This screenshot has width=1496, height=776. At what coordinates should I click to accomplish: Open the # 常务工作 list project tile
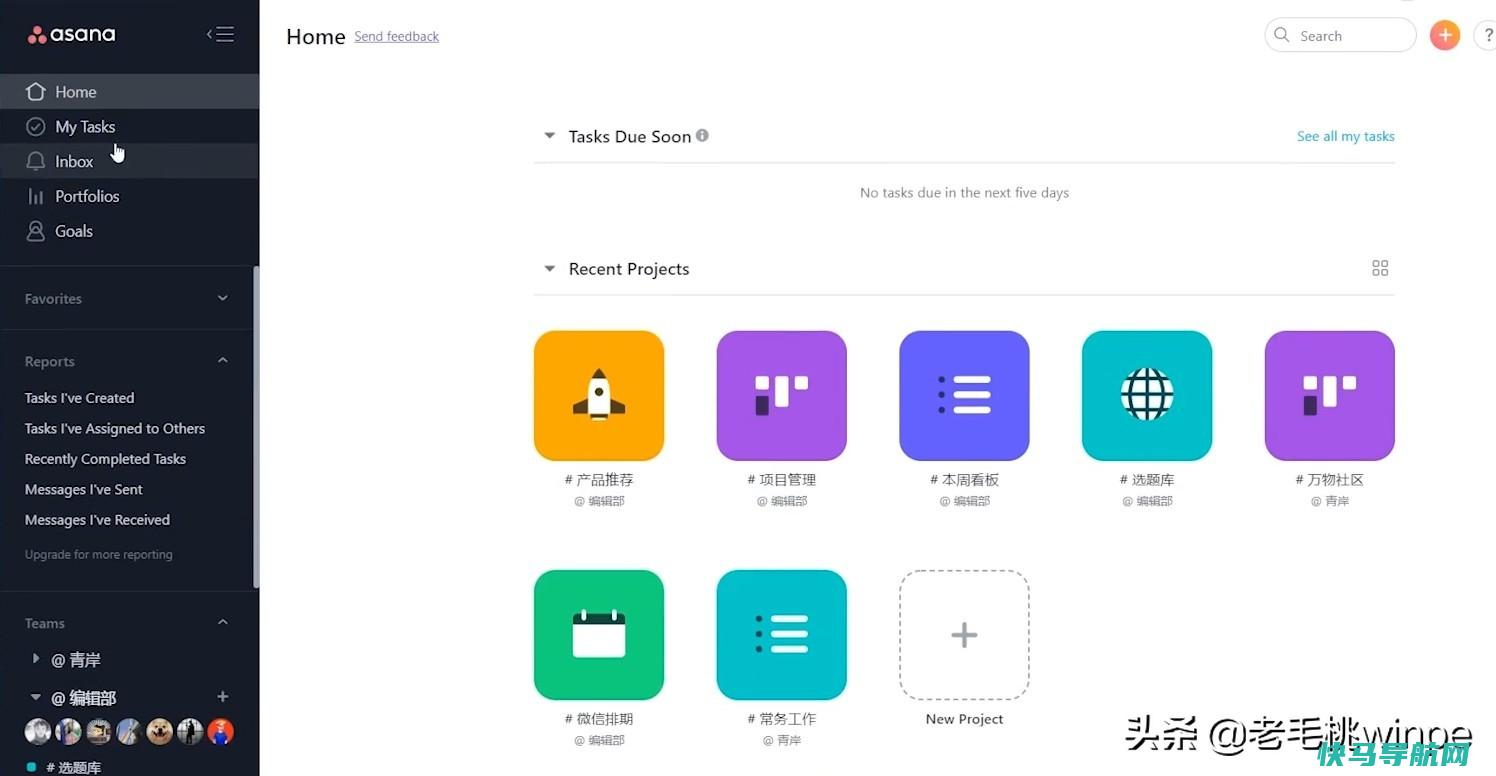pos(782,635)
